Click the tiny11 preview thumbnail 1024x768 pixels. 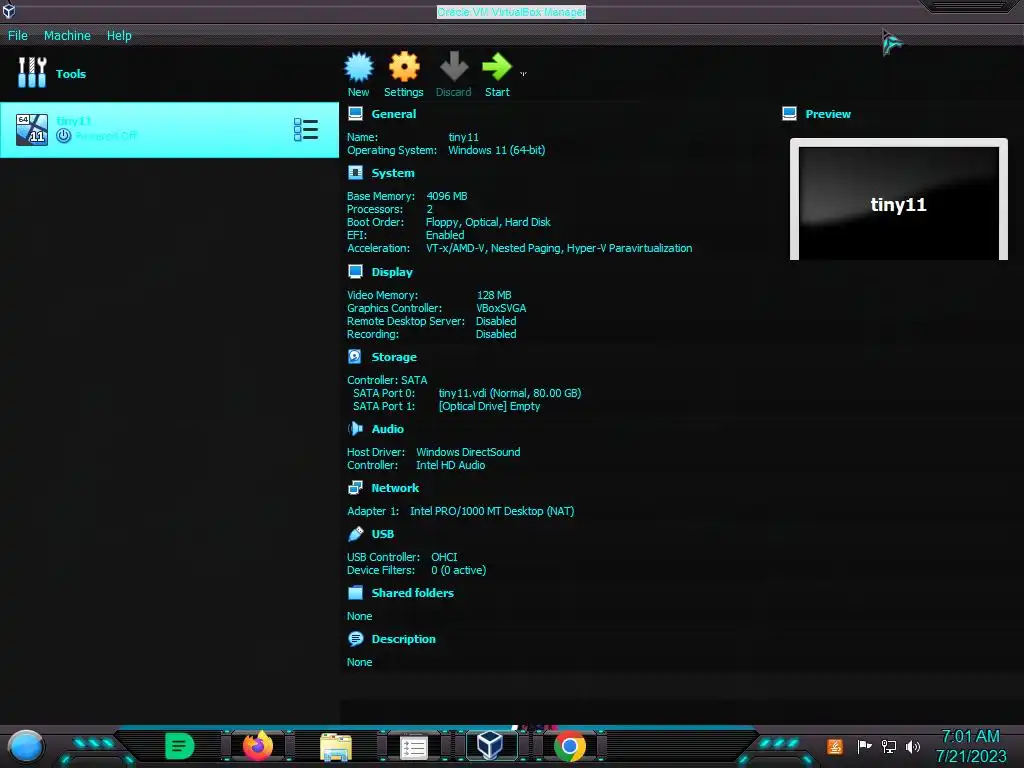899,200
